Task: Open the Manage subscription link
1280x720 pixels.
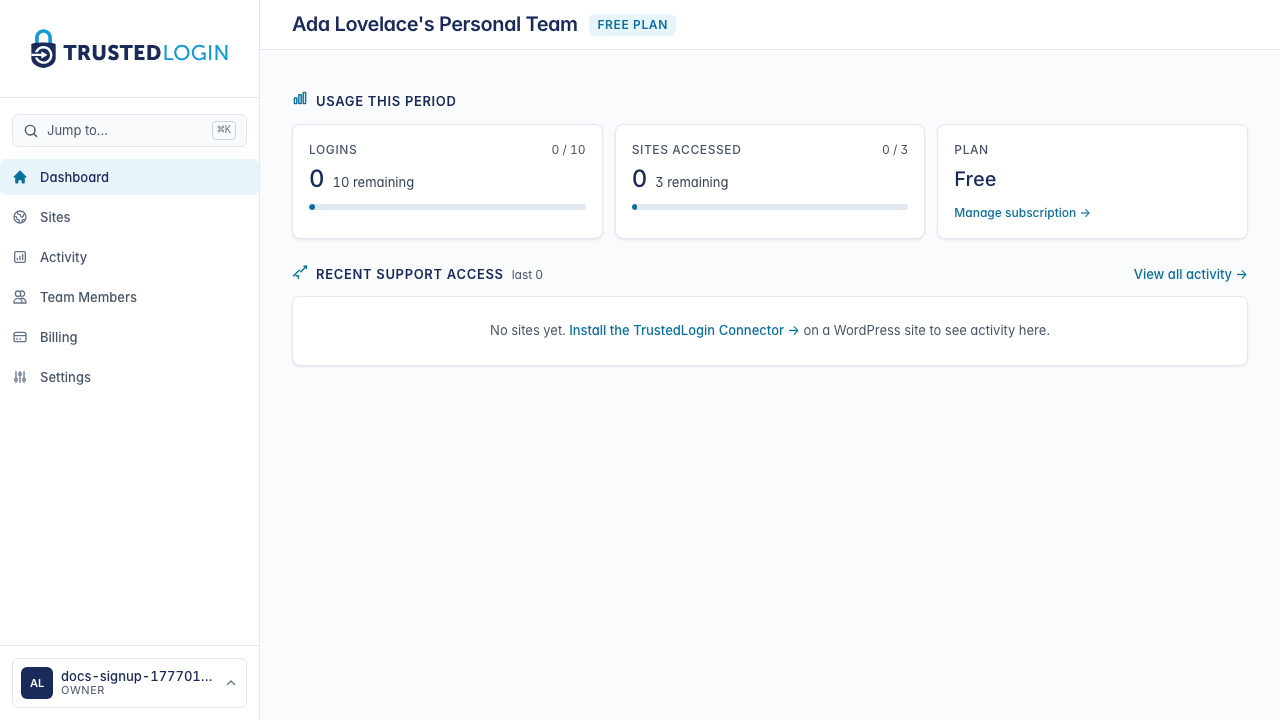Action: coord(1021,213)
